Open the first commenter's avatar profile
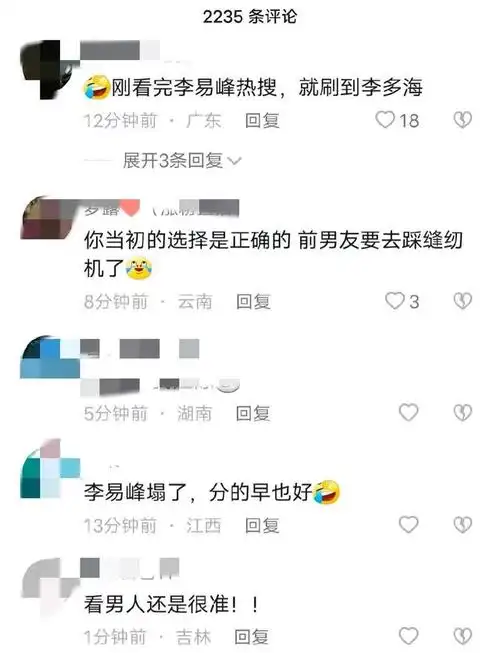 click(x=49, y=69)
